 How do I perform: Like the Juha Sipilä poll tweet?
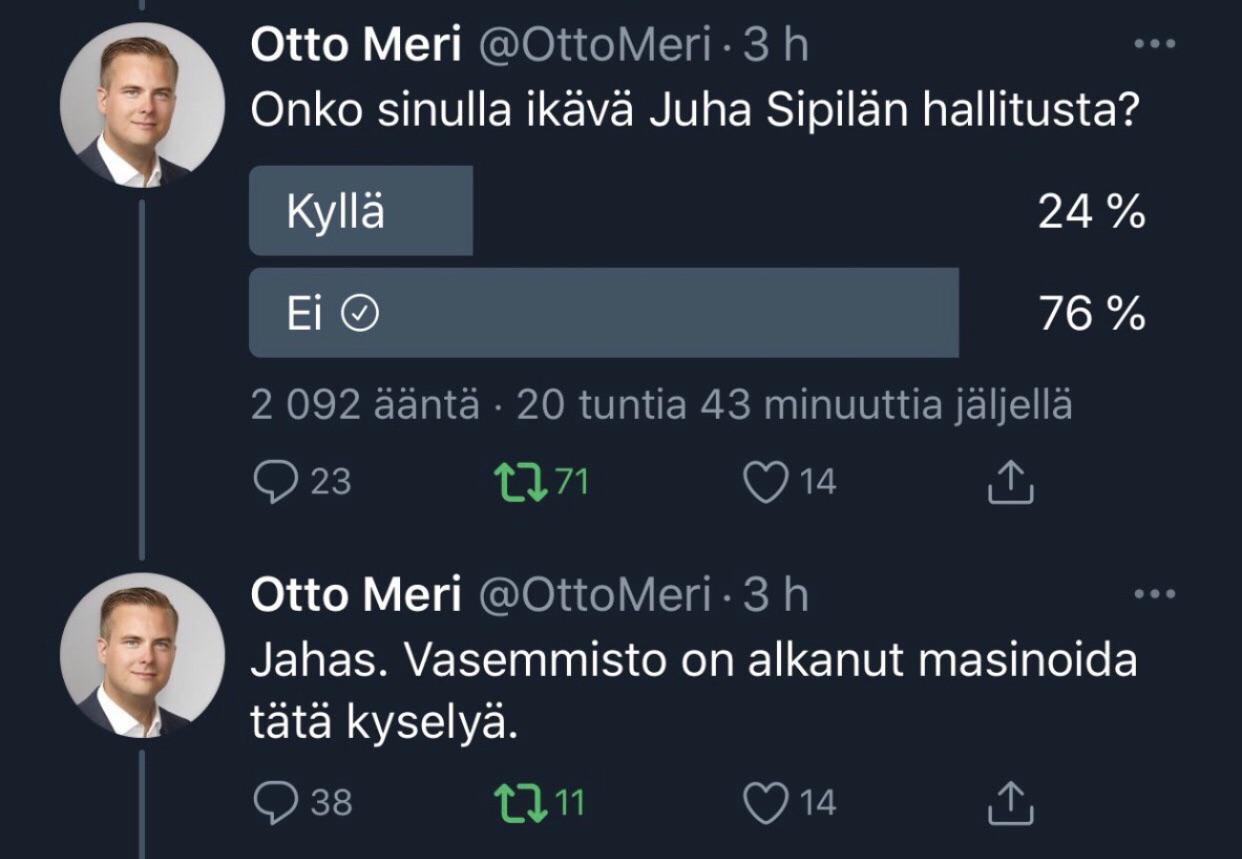tap(765, 483)
